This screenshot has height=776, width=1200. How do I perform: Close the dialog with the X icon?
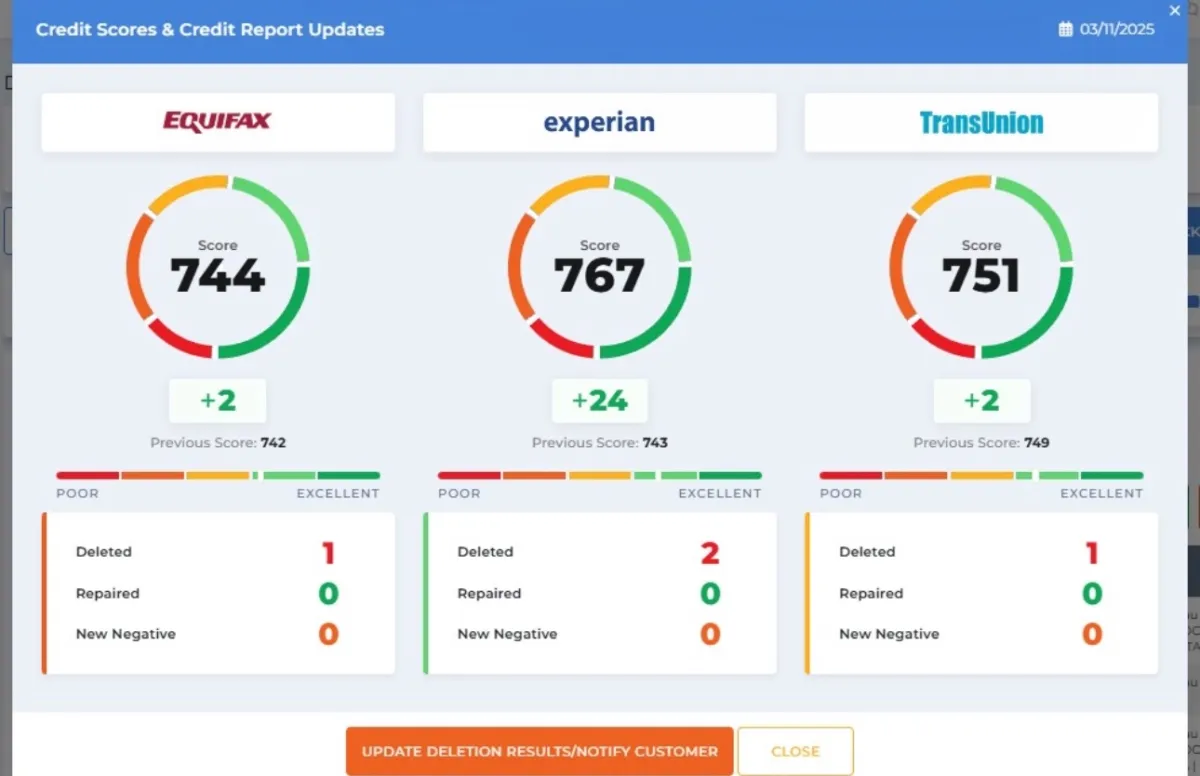coord(1175,11)
